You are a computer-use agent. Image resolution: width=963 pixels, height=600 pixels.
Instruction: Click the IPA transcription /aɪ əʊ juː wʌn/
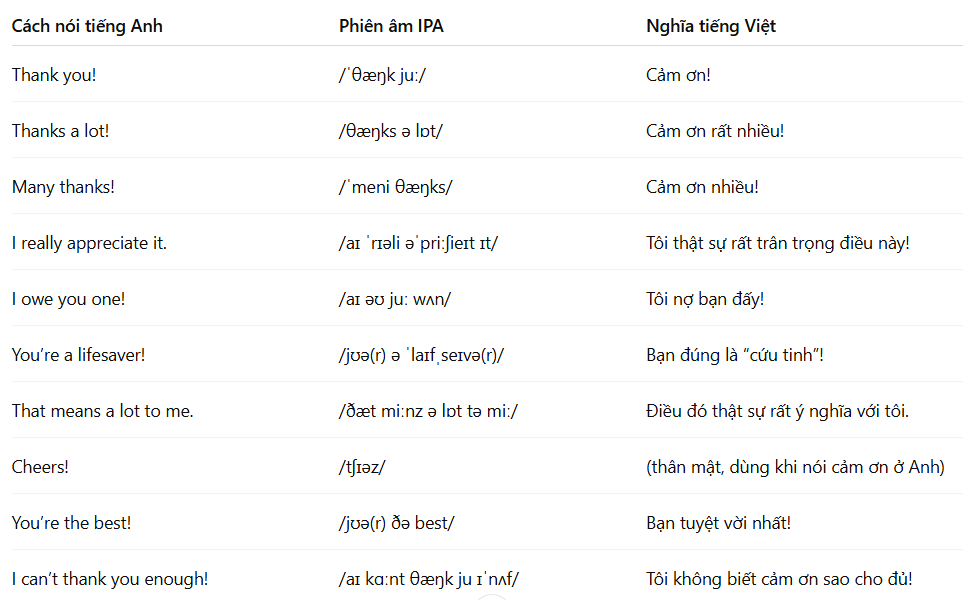pos(395,299)
